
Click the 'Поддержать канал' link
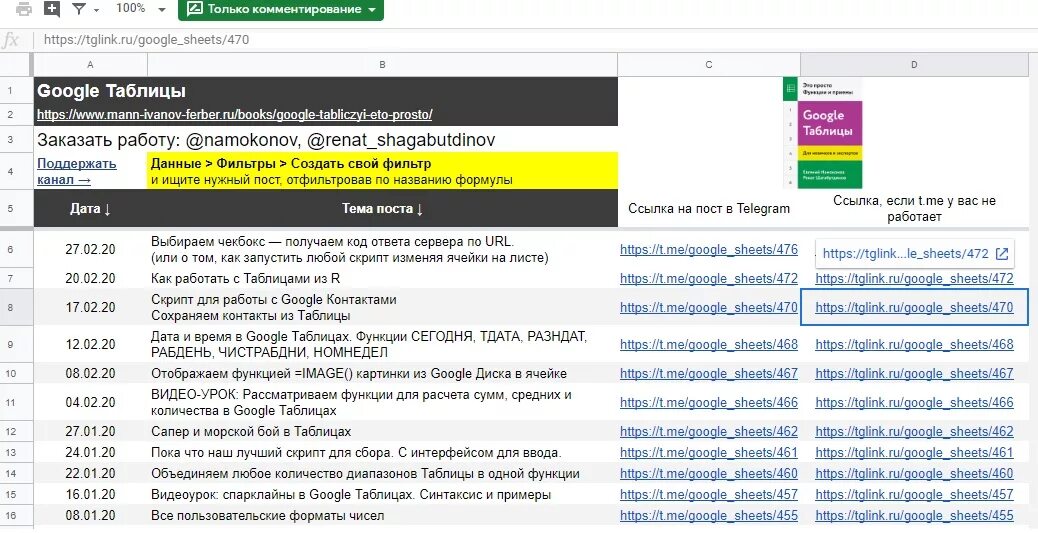[77, 171]
